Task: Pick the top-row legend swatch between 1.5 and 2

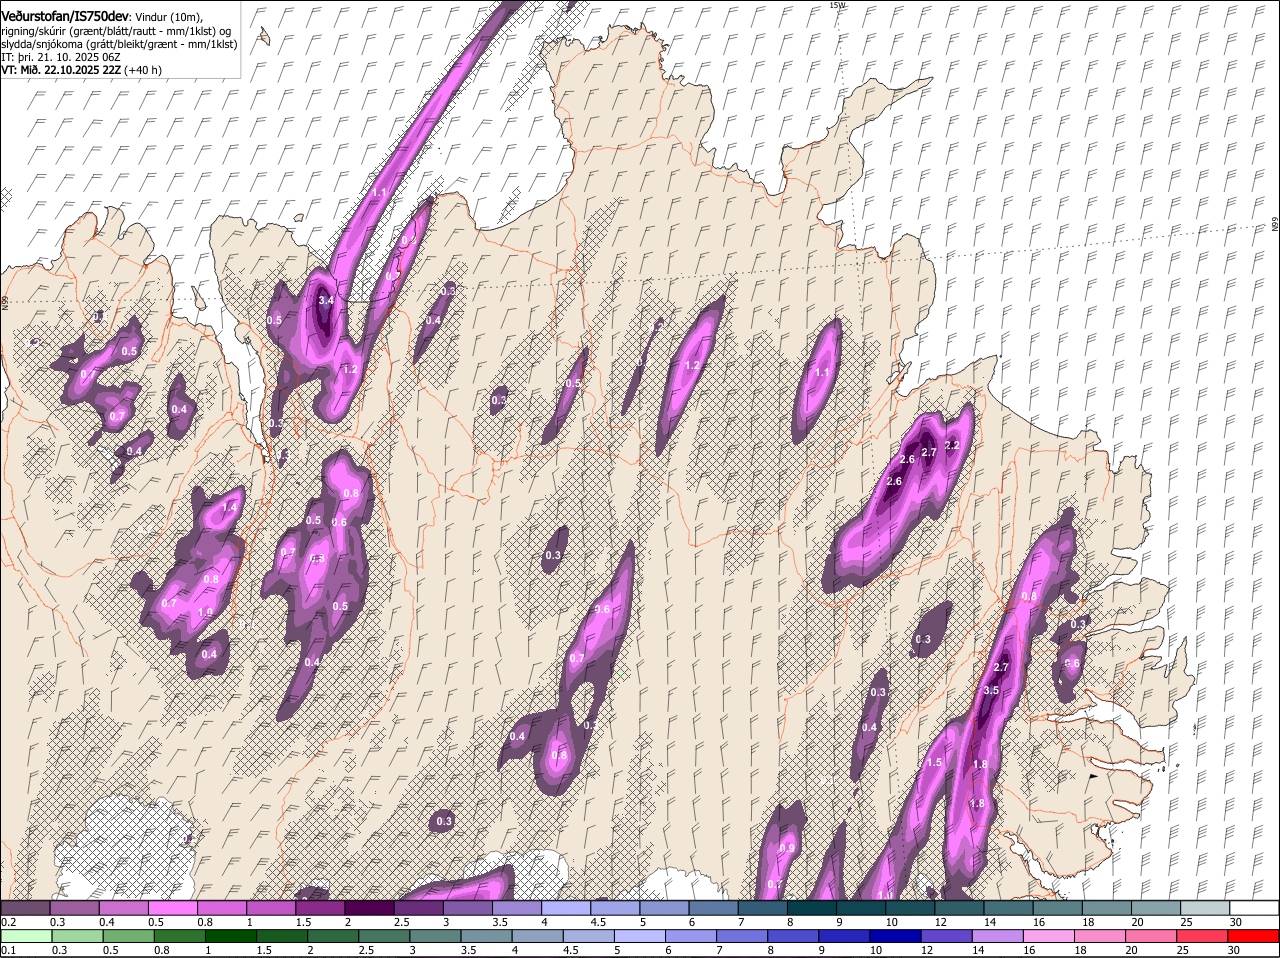Action: [320, 908]
